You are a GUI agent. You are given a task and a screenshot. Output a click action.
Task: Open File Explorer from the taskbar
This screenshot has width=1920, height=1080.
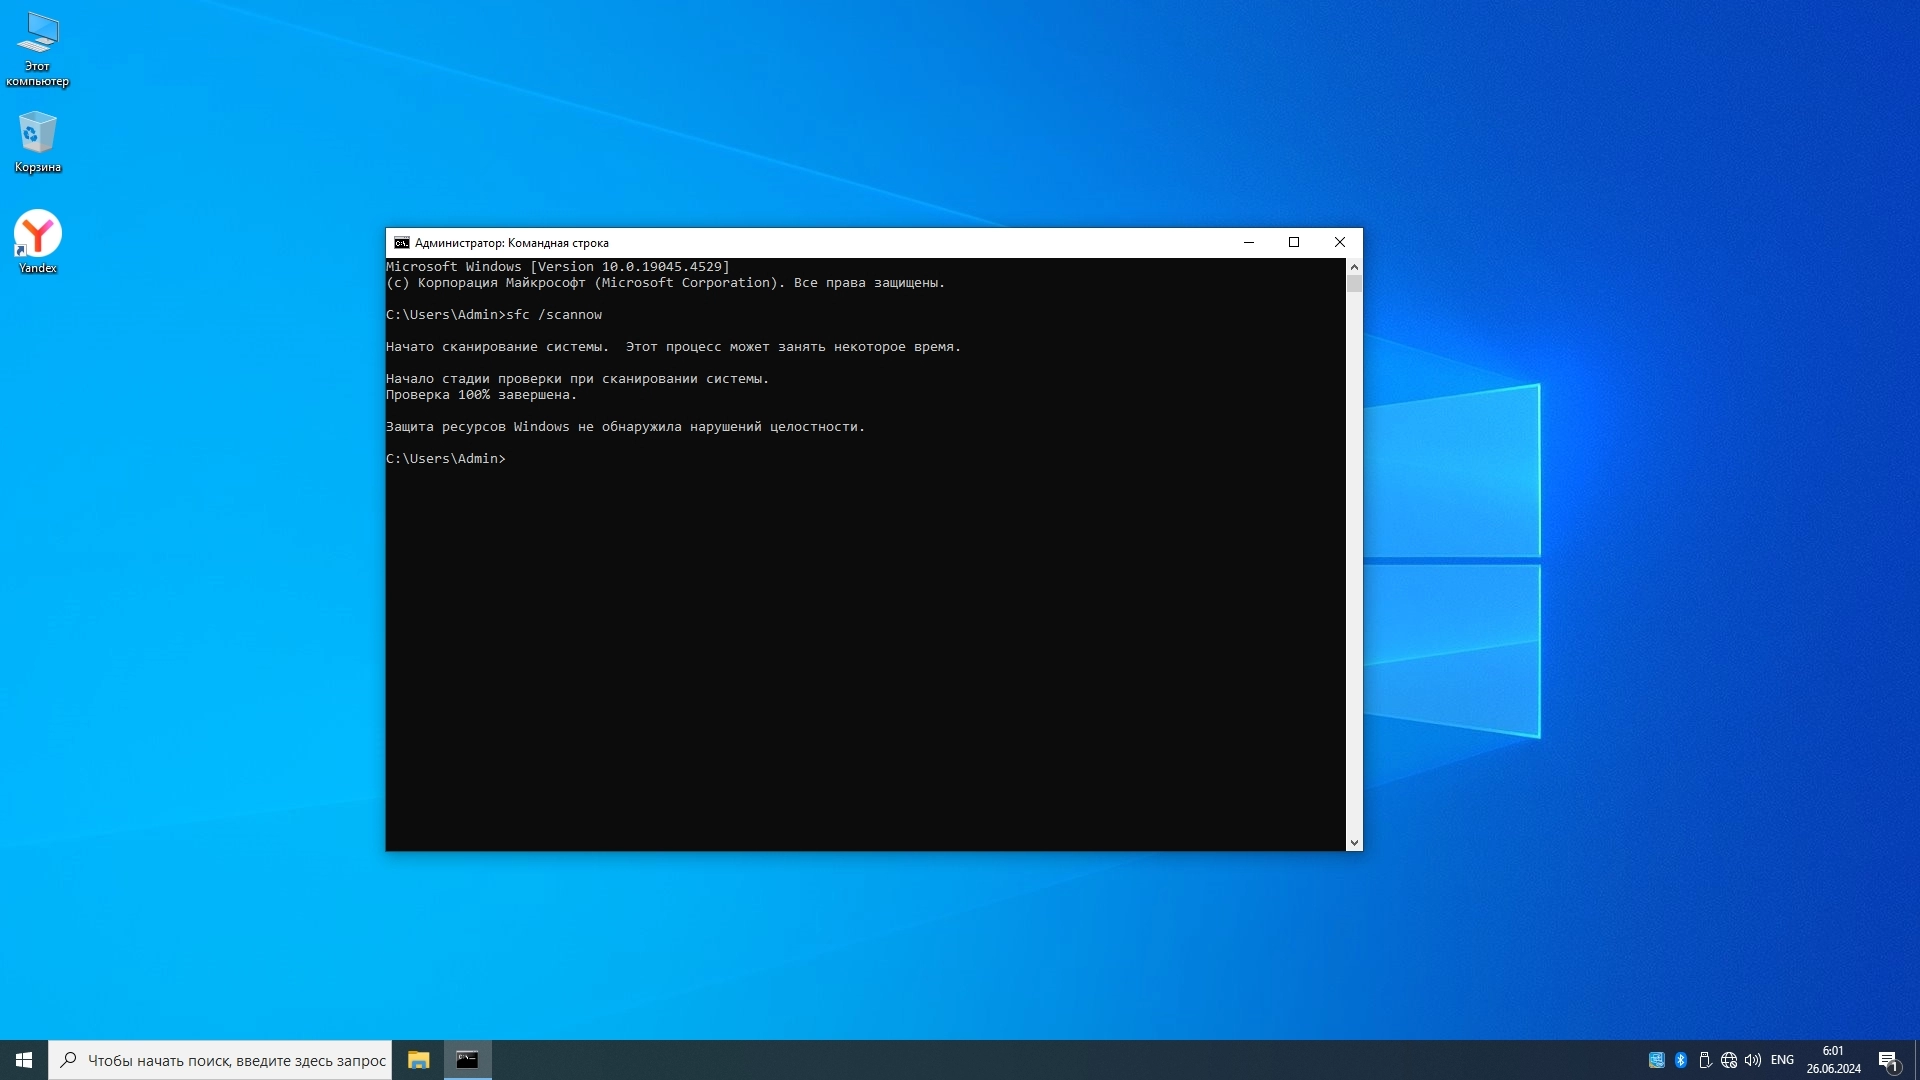[418, 1060]
